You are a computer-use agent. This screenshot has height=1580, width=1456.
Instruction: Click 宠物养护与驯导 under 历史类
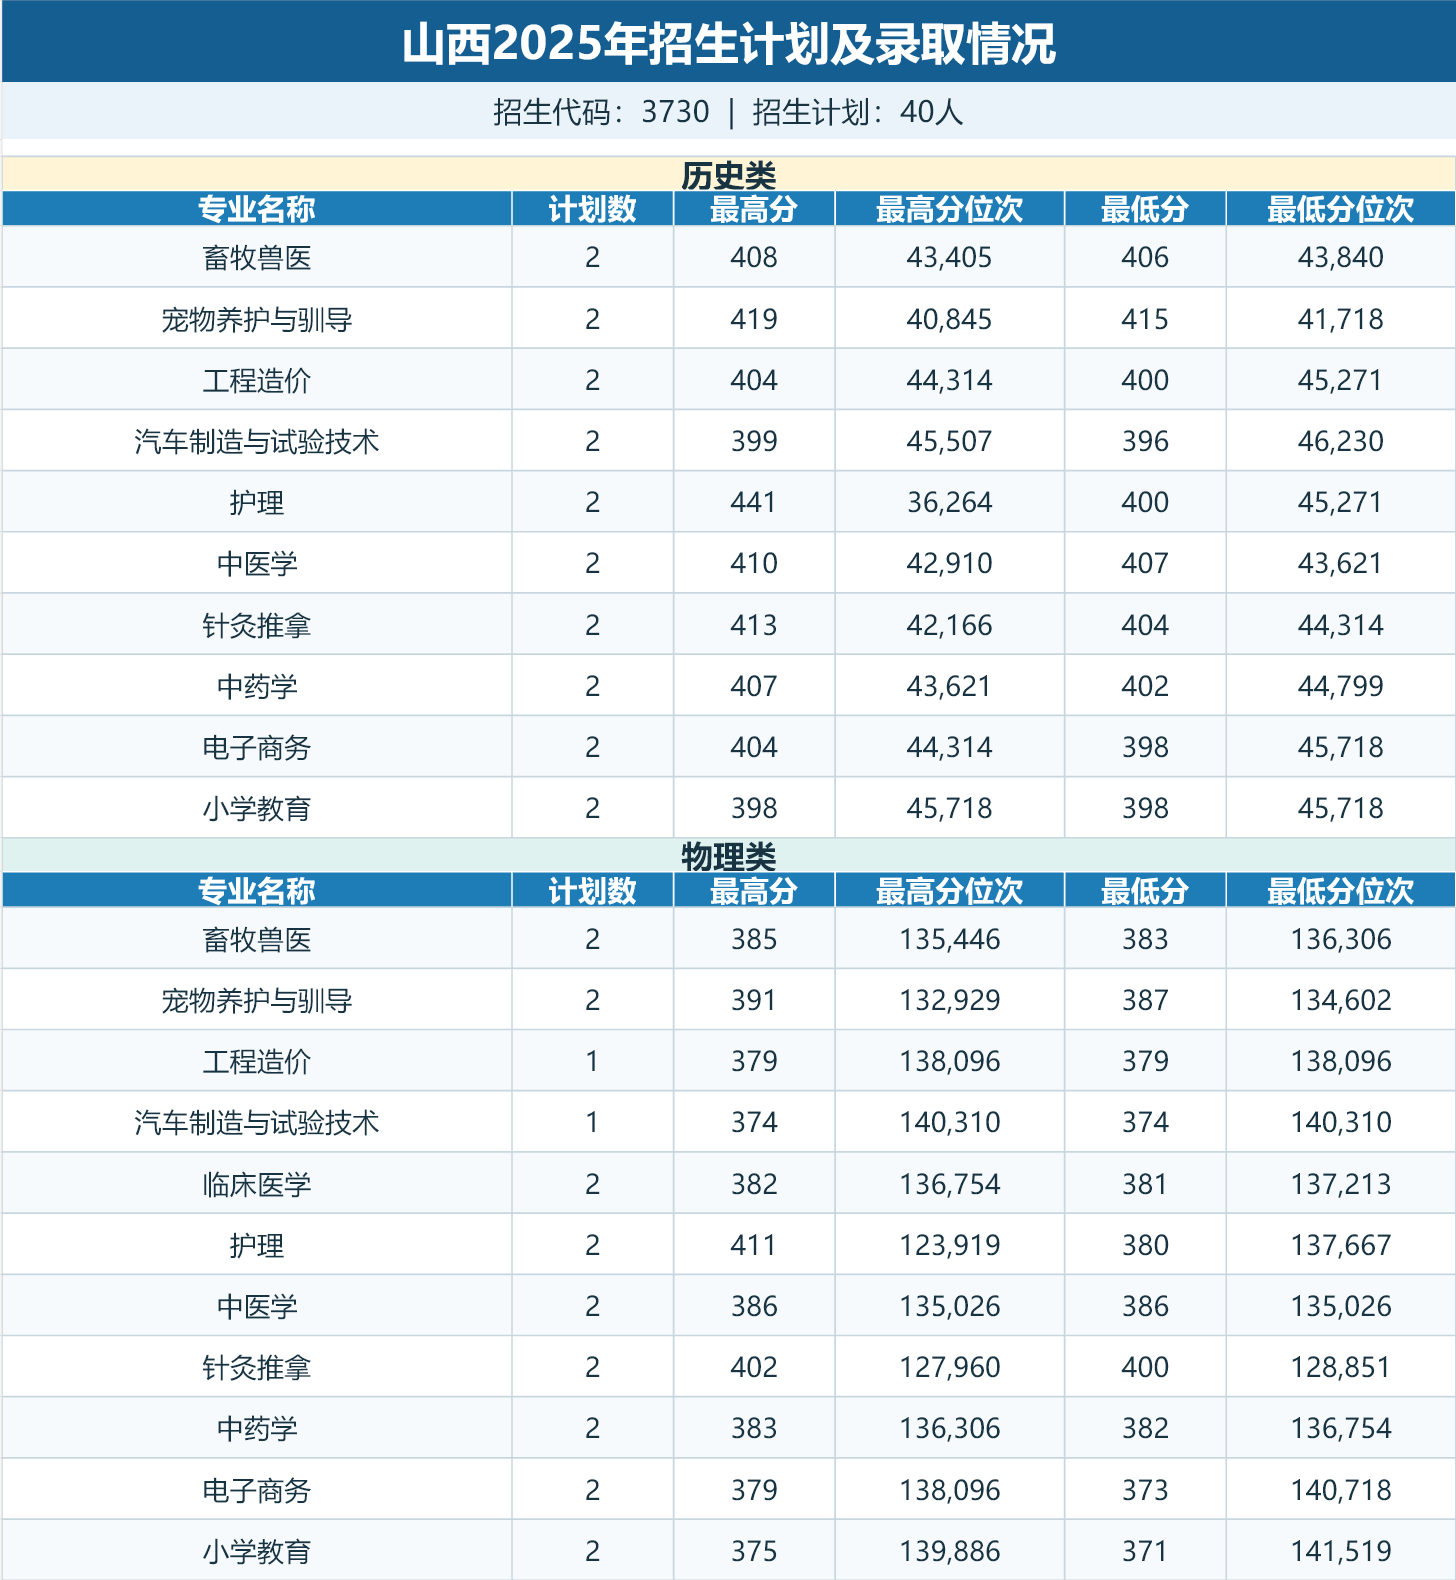pos(257,320)
